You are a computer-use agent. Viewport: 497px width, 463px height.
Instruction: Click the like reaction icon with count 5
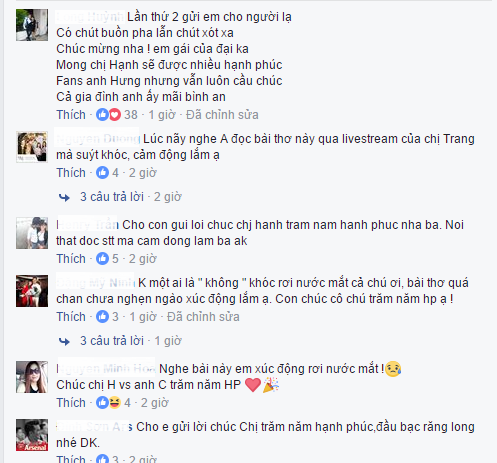(x=102, y=259)
